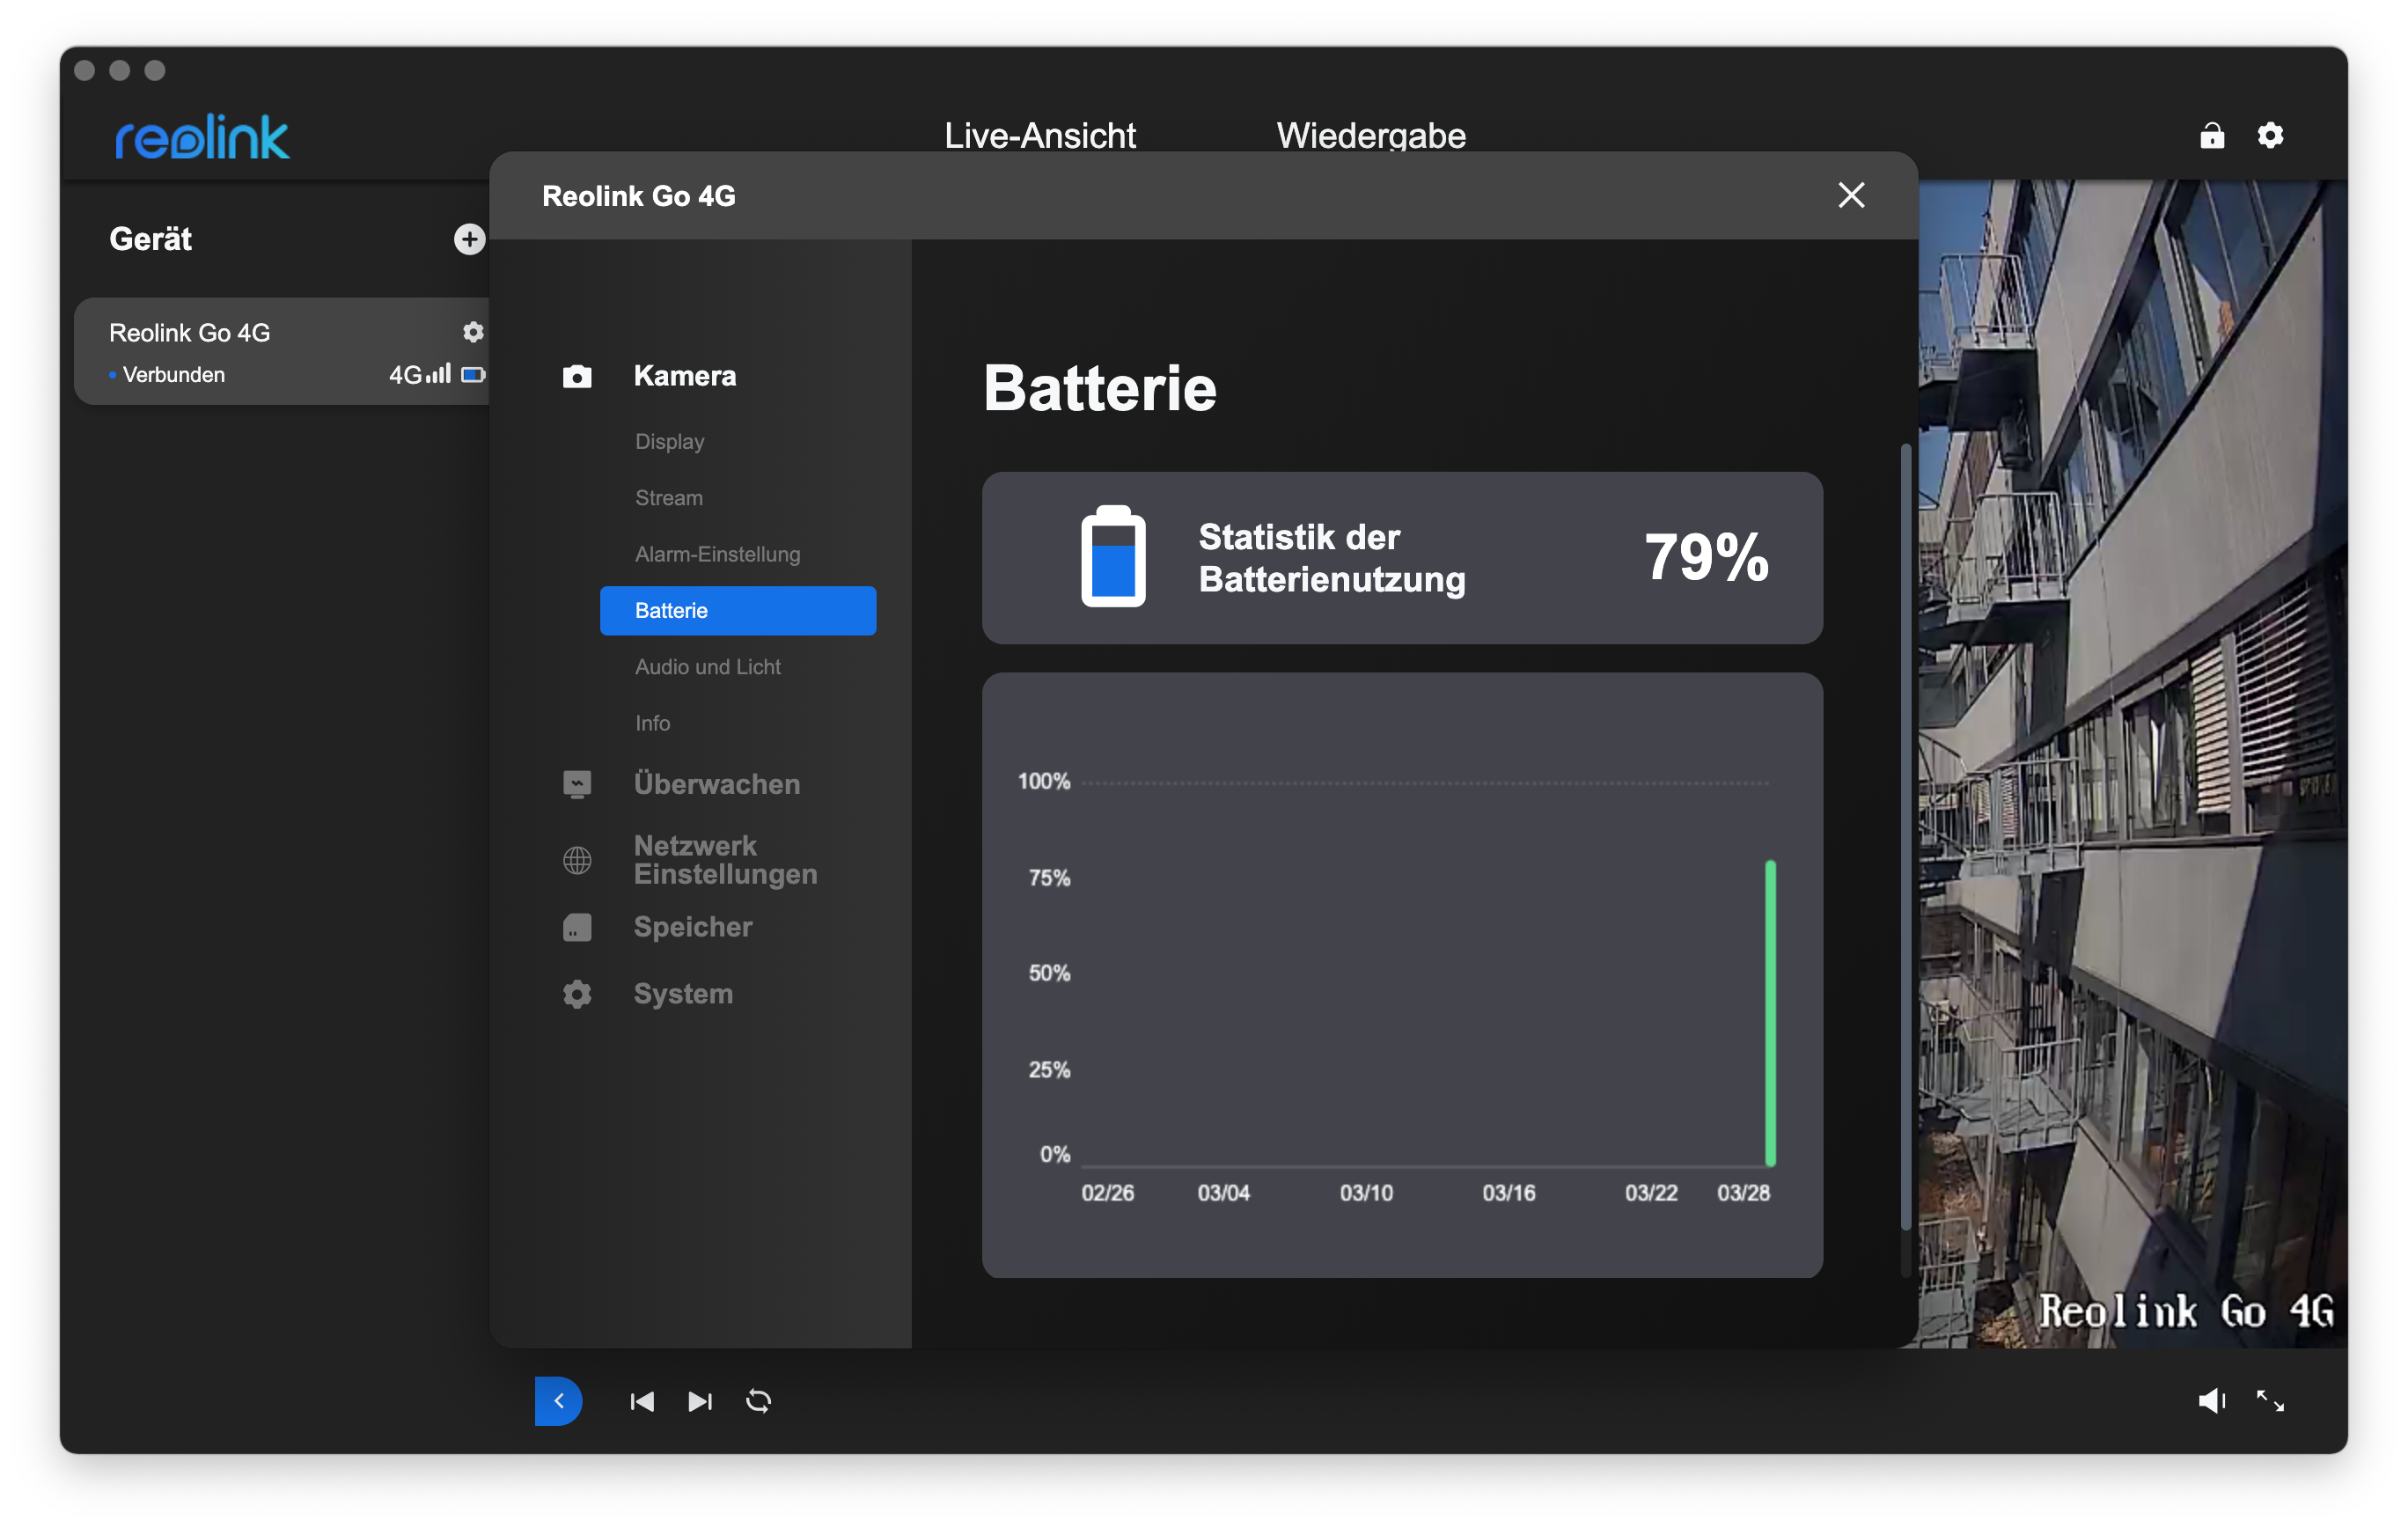Image resolution: width=2408 pixels, height=1528 pixels.
Task: Expand the Überwachen settings section
Action: point(716,784)
